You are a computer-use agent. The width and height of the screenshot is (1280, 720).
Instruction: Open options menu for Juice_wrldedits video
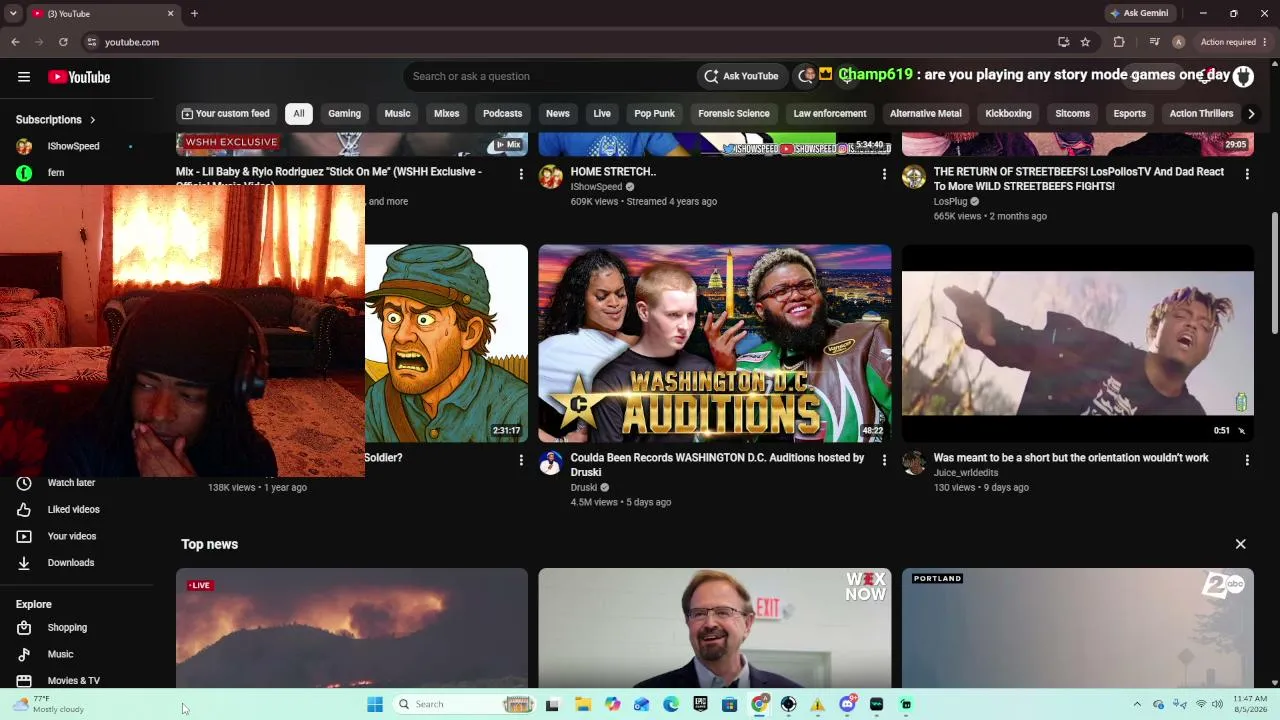(1246, 460)
